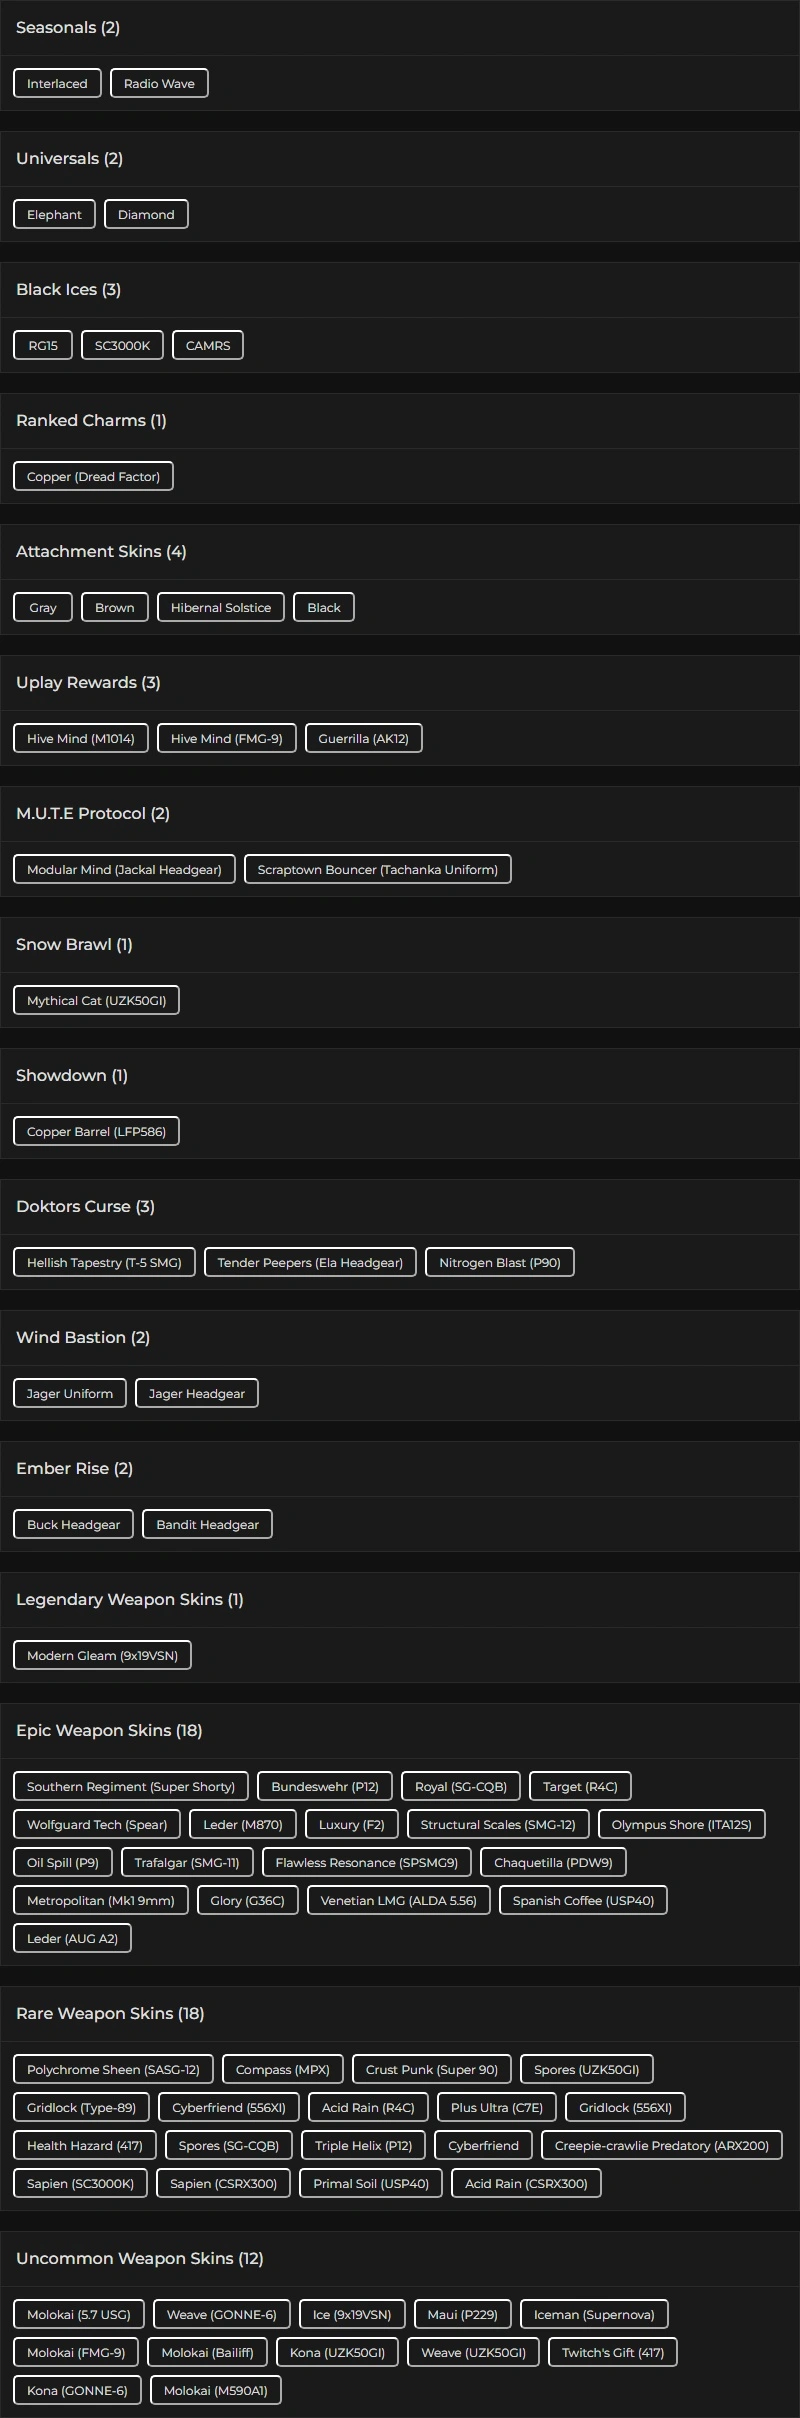Select the Jager Headgear tag

(197, 1394)
